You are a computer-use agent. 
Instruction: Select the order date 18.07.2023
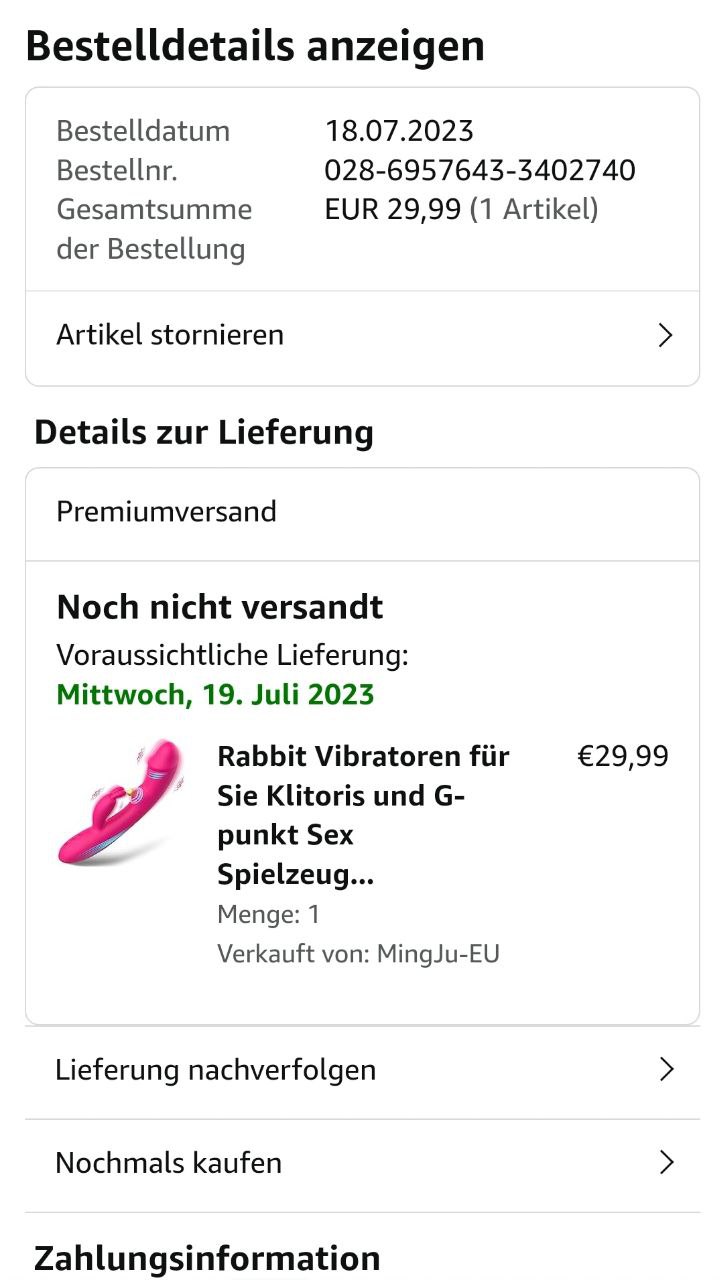[399, 131]
